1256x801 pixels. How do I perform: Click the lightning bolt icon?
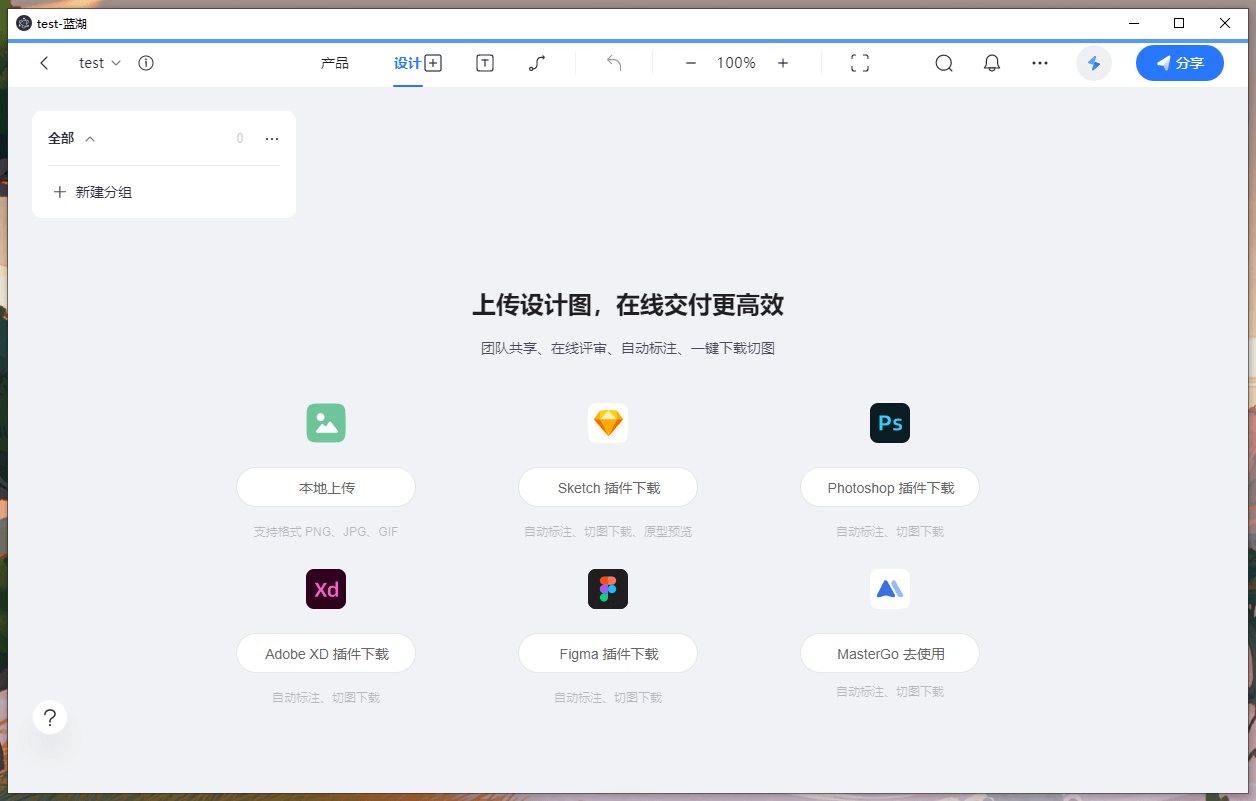[1094, 63]
